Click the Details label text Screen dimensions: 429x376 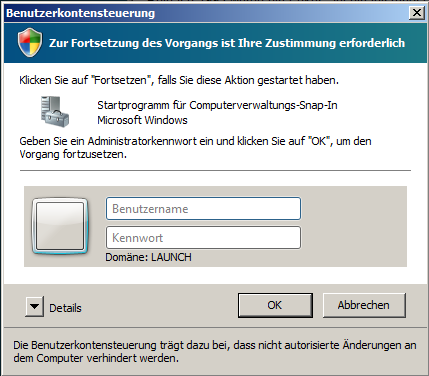pos(65,308)
